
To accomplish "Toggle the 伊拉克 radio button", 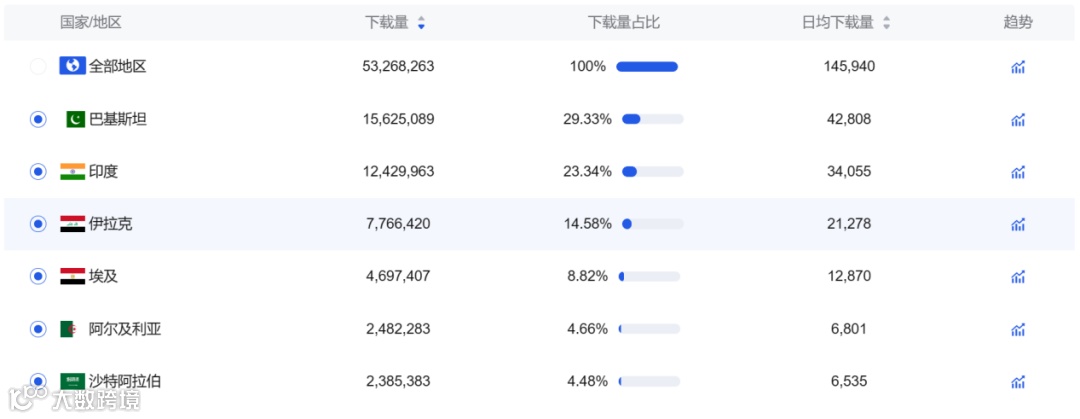I will tap(38, 224).
